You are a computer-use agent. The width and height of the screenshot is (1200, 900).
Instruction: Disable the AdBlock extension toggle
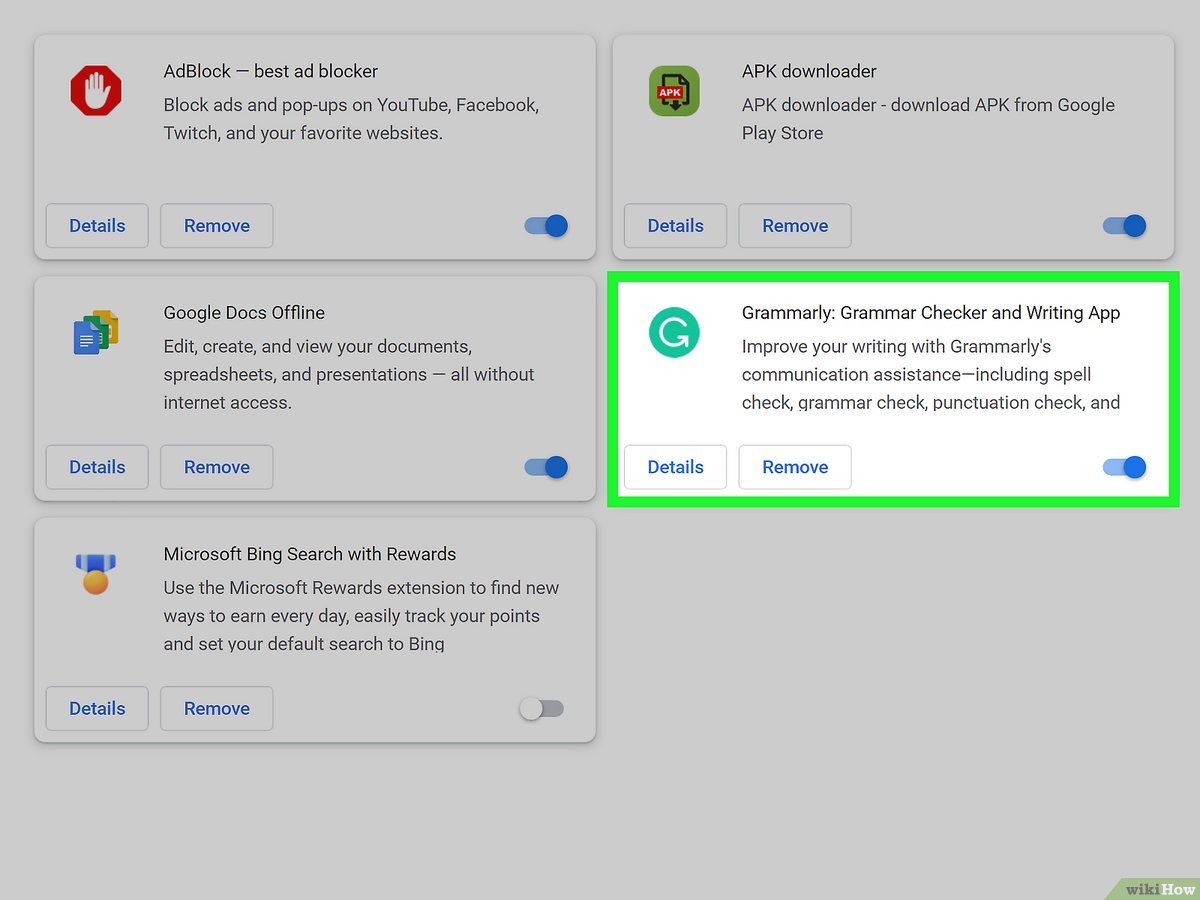[x=546, y=226]
